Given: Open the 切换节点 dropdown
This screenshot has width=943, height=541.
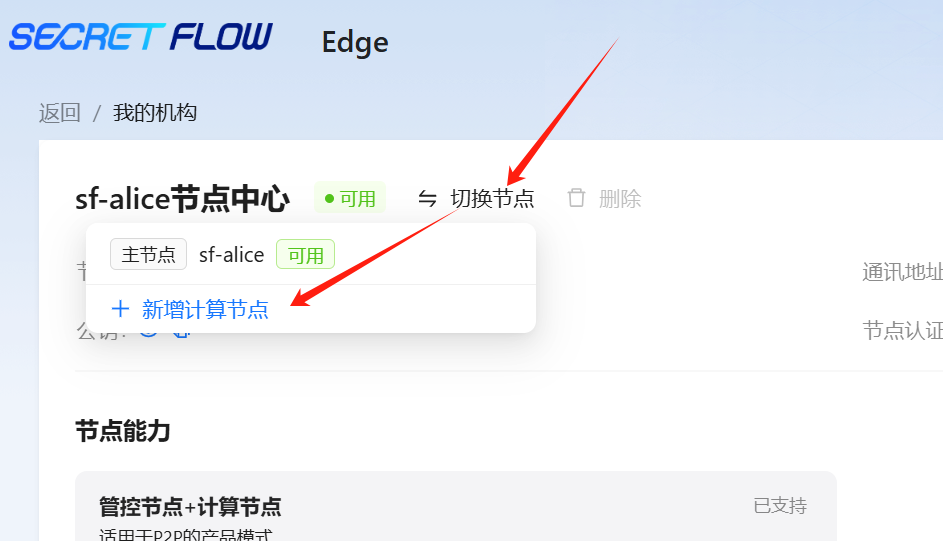Looking at the screenshot, I should point(476,198).
